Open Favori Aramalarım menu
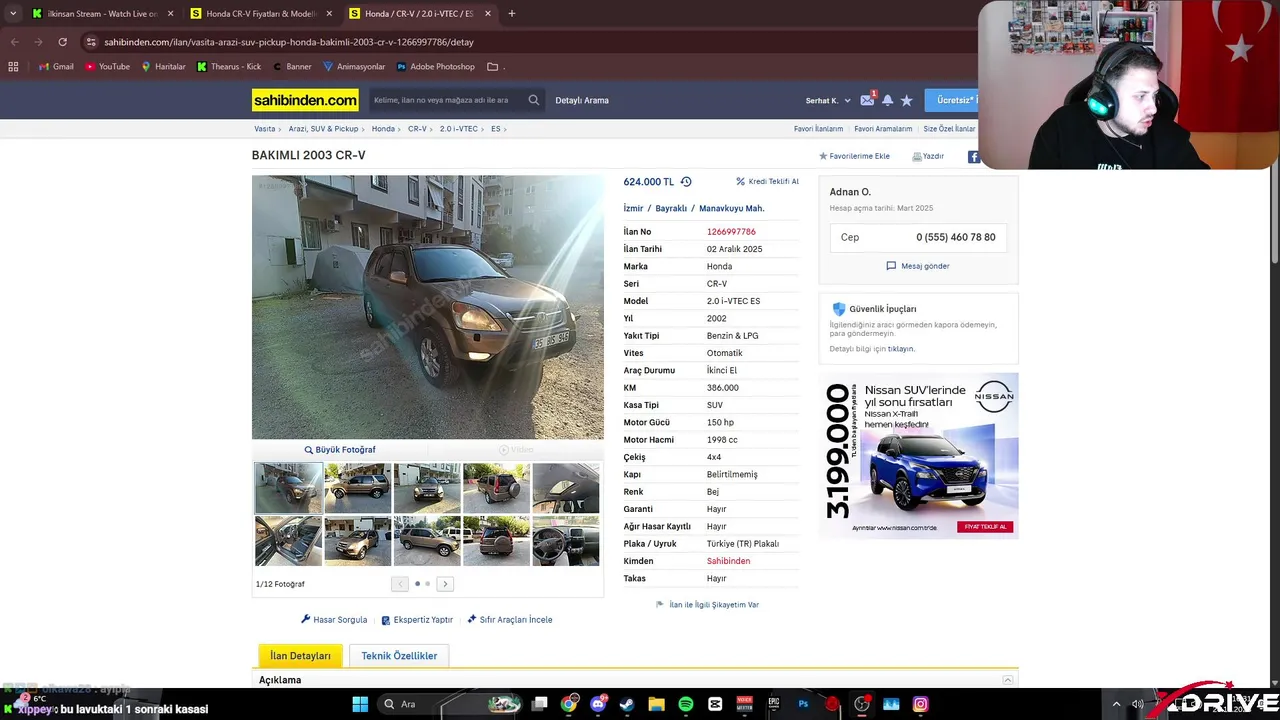Viewport: 1280px width, 720px height. [x=883, y=129]
